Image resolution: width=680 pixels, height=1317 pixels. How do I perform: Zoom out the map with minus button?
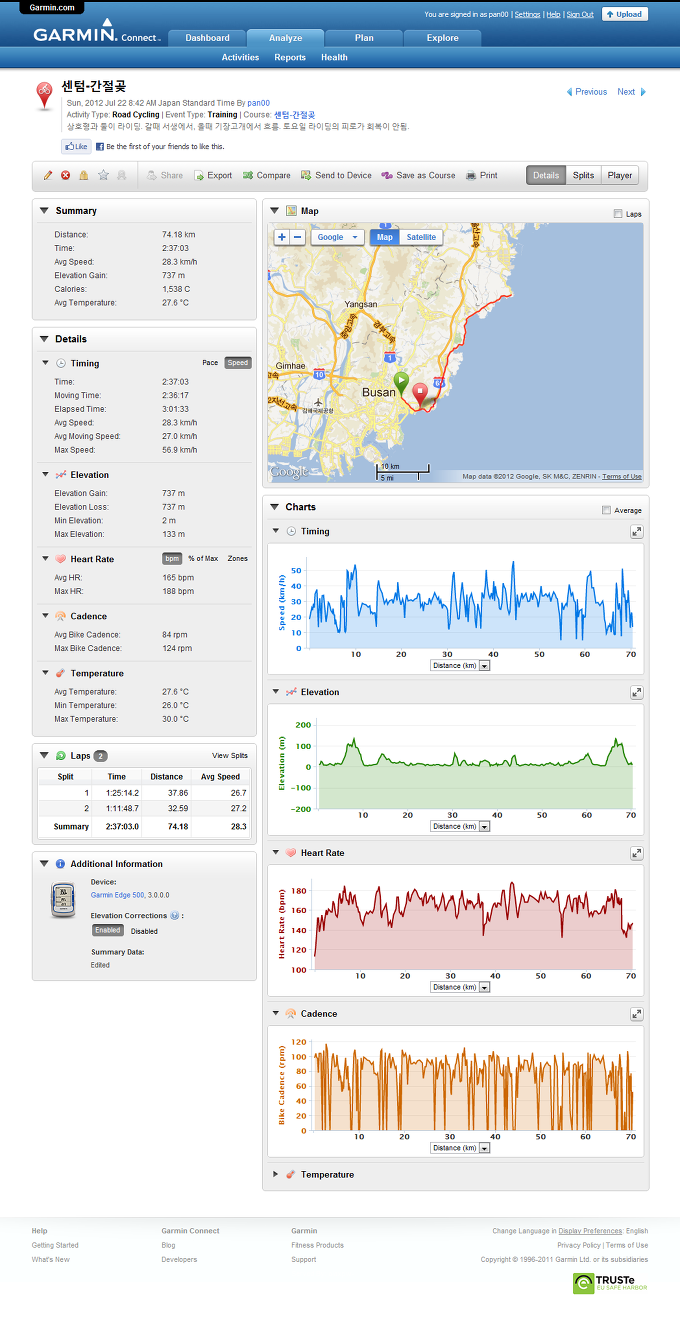(x=298, y=237)
